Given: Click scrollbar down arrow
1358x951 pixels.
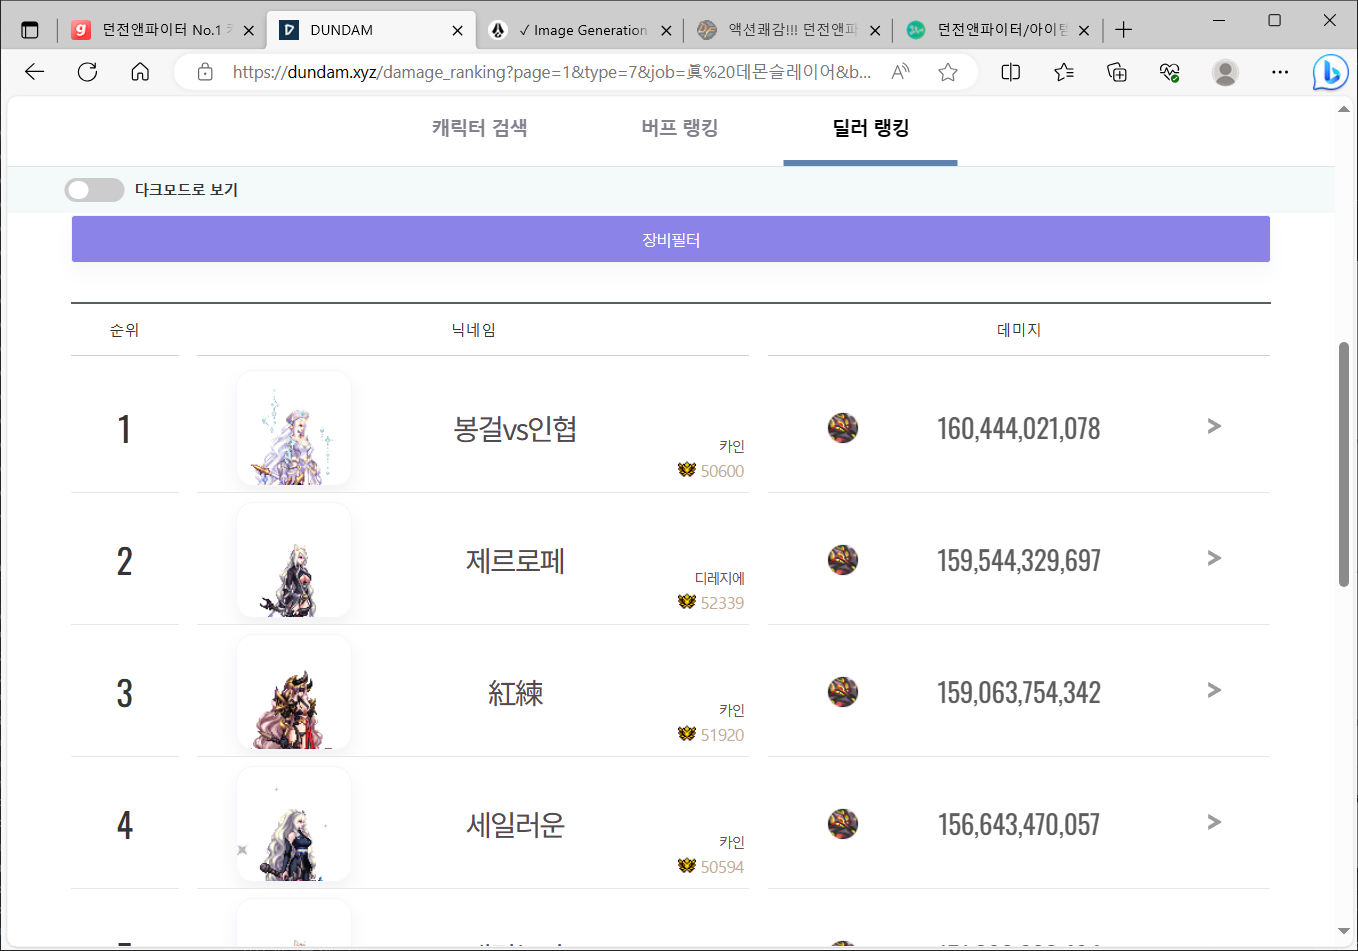Looking at the screenshot, I should tap(1344, 933).
